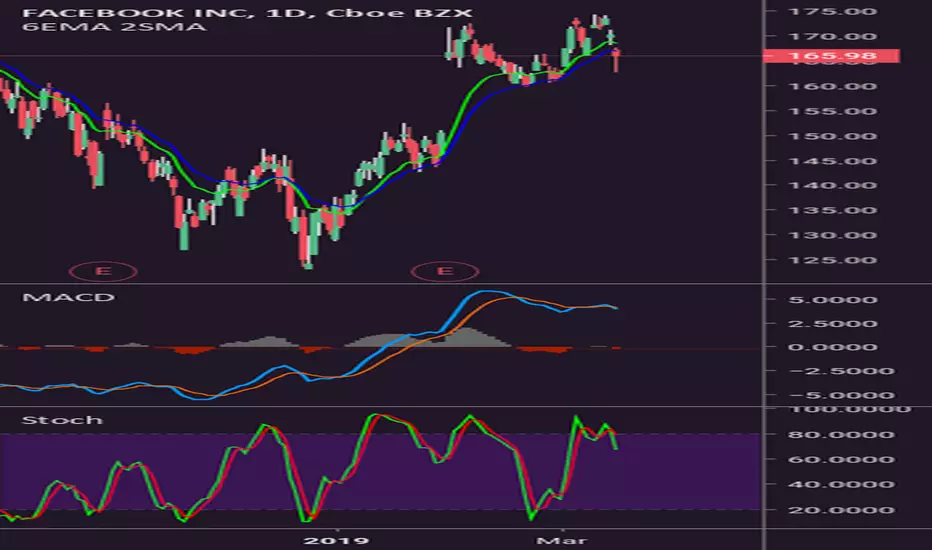
Task: Click the 170.00 price axis label
Action: point(832,36)
